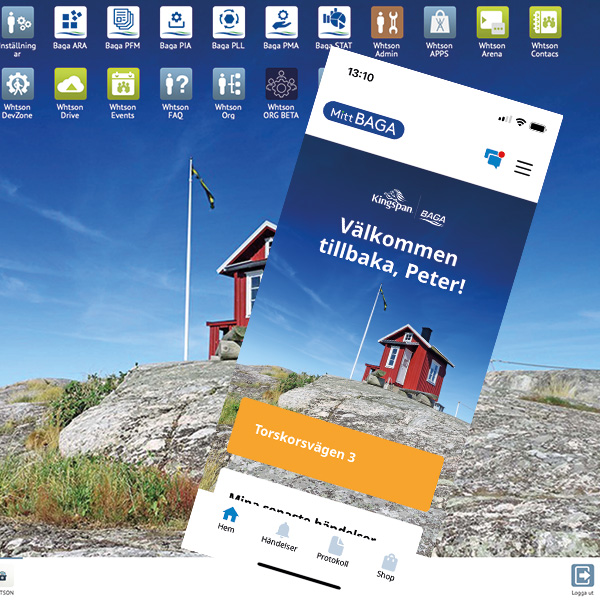Open Baga PMA app

282,23
